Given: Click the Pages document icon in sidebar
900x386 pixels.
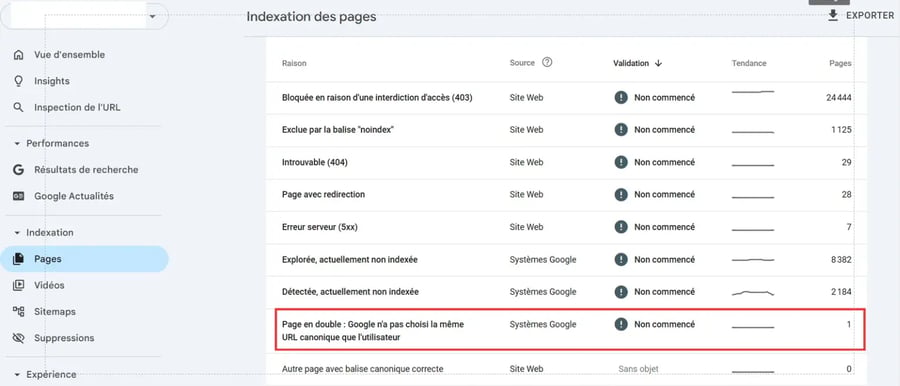Looking at the screenshot, I should point(18,259).
